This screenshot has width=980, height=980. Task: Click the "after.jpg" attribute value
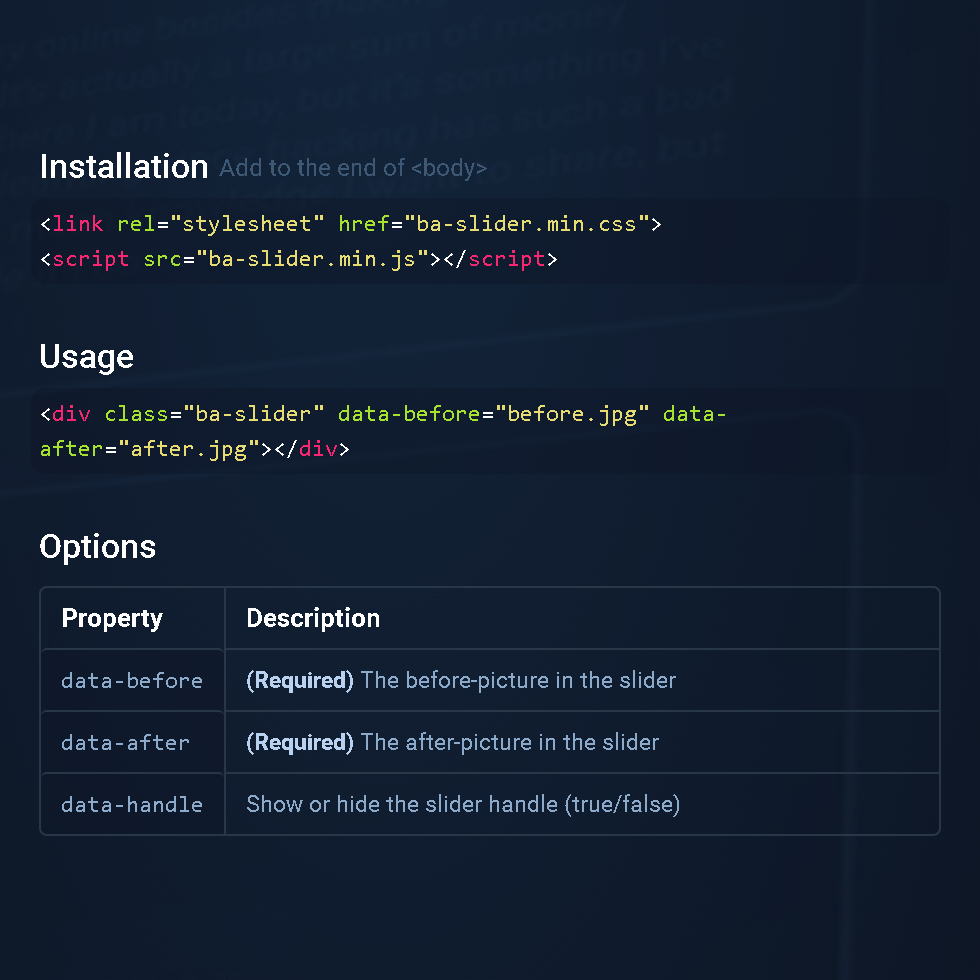point(189,449)
